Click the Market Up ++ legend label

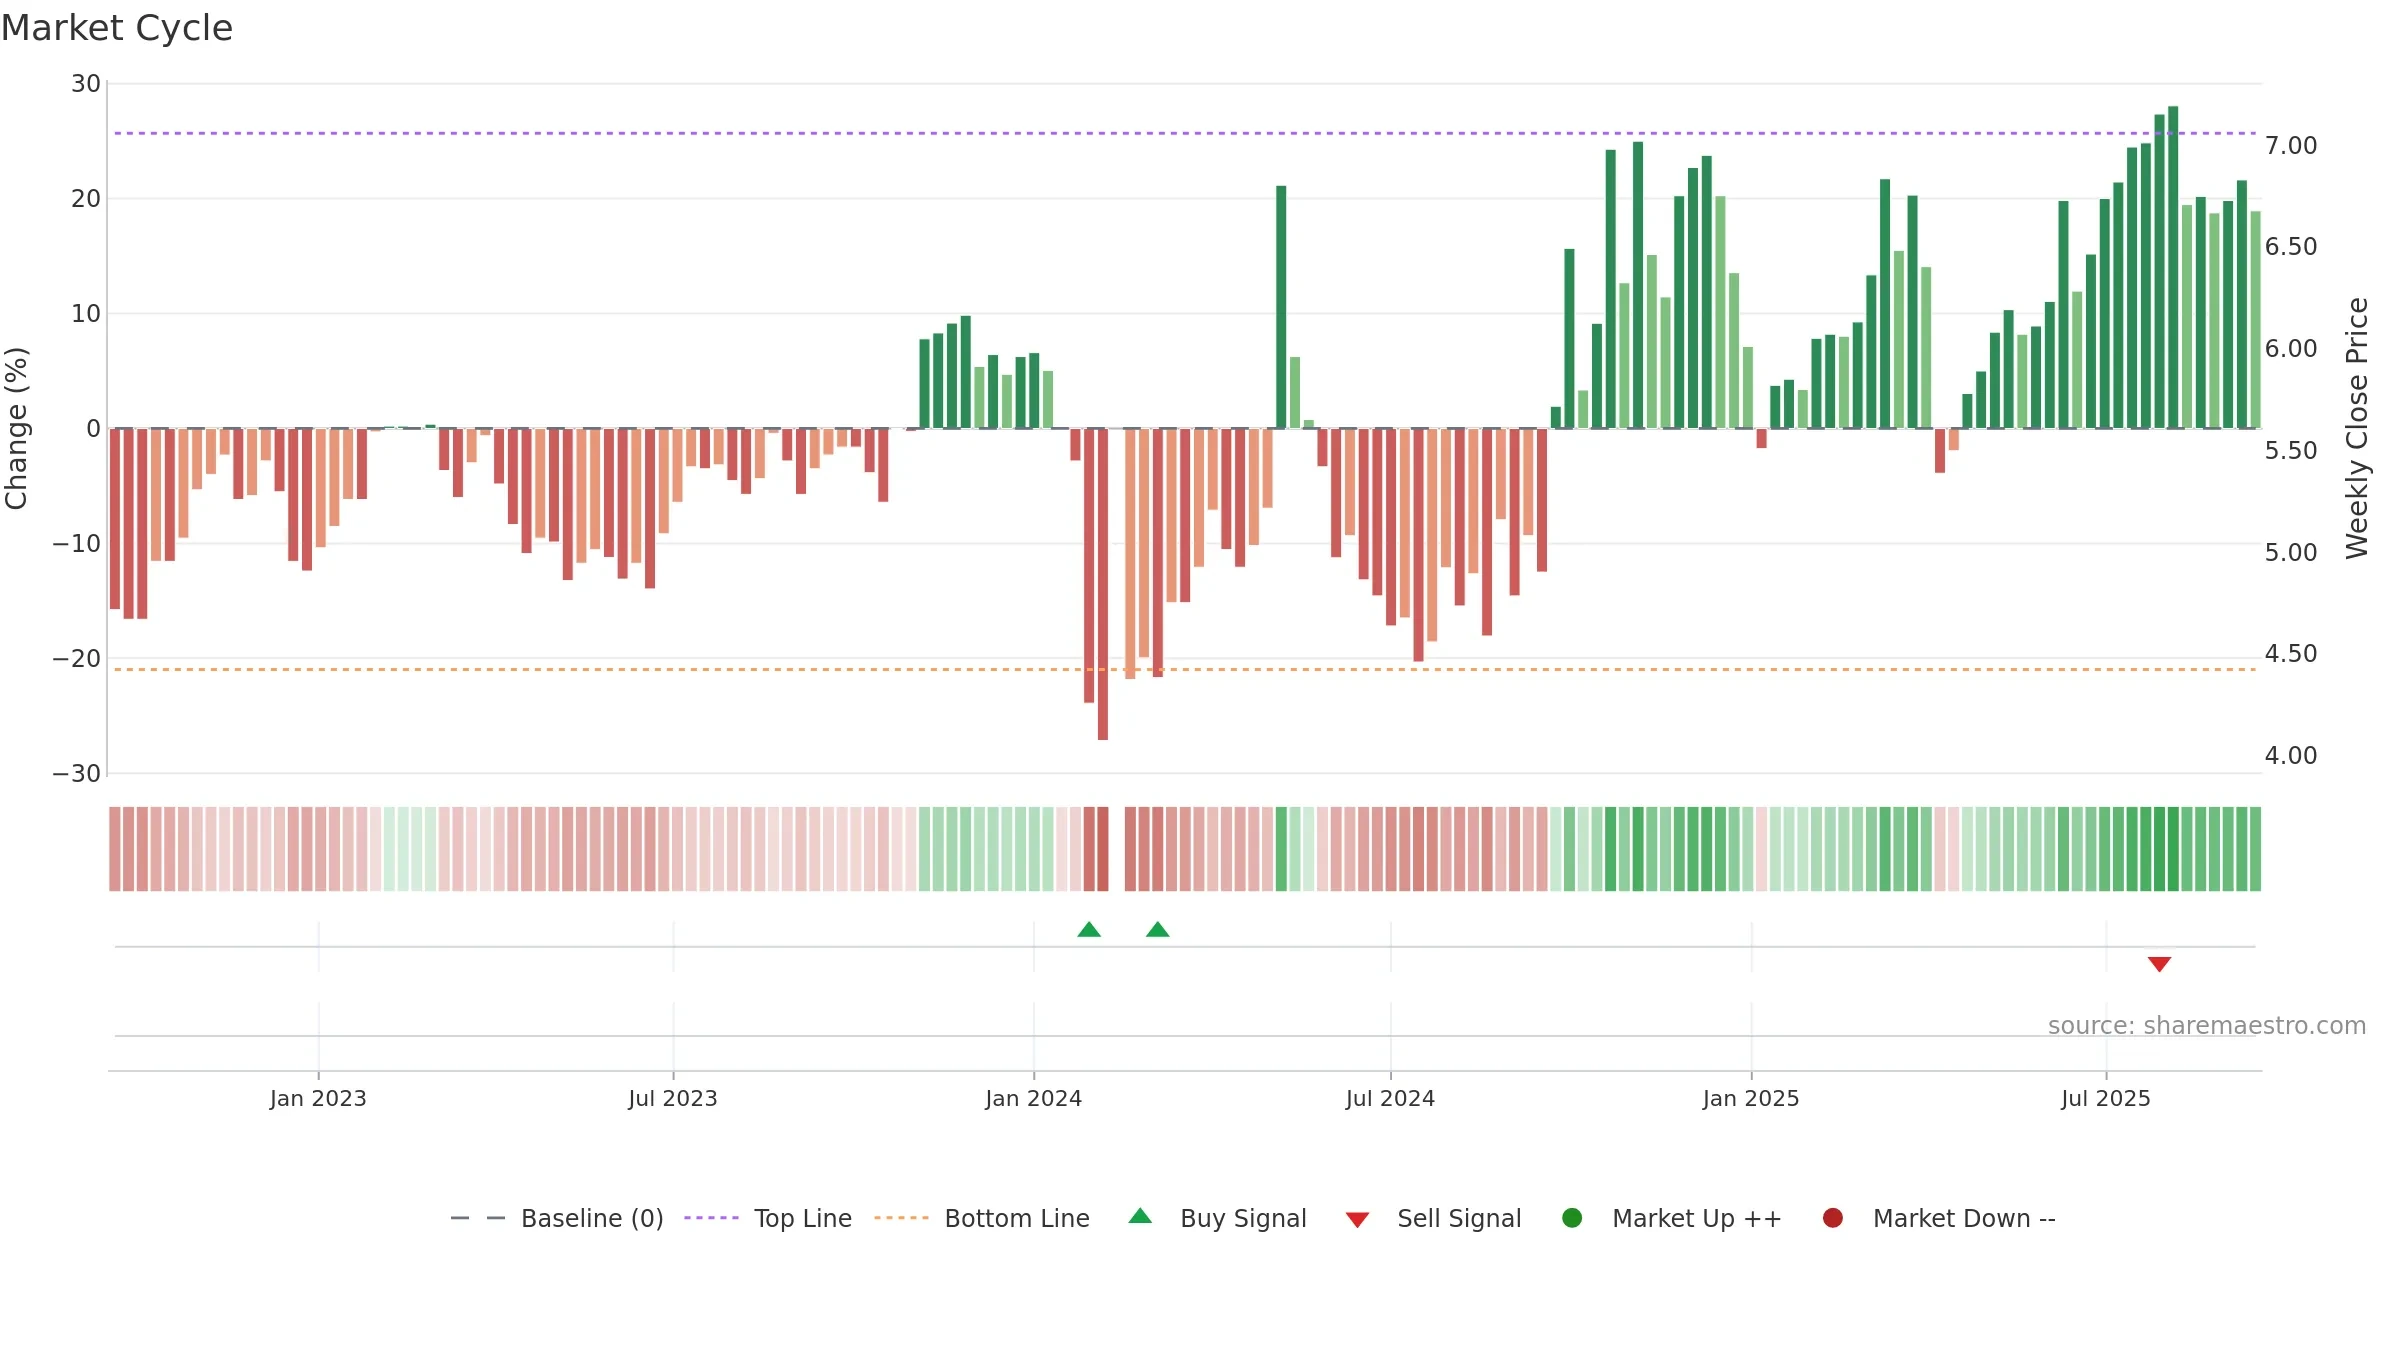coord(1697,1218)
